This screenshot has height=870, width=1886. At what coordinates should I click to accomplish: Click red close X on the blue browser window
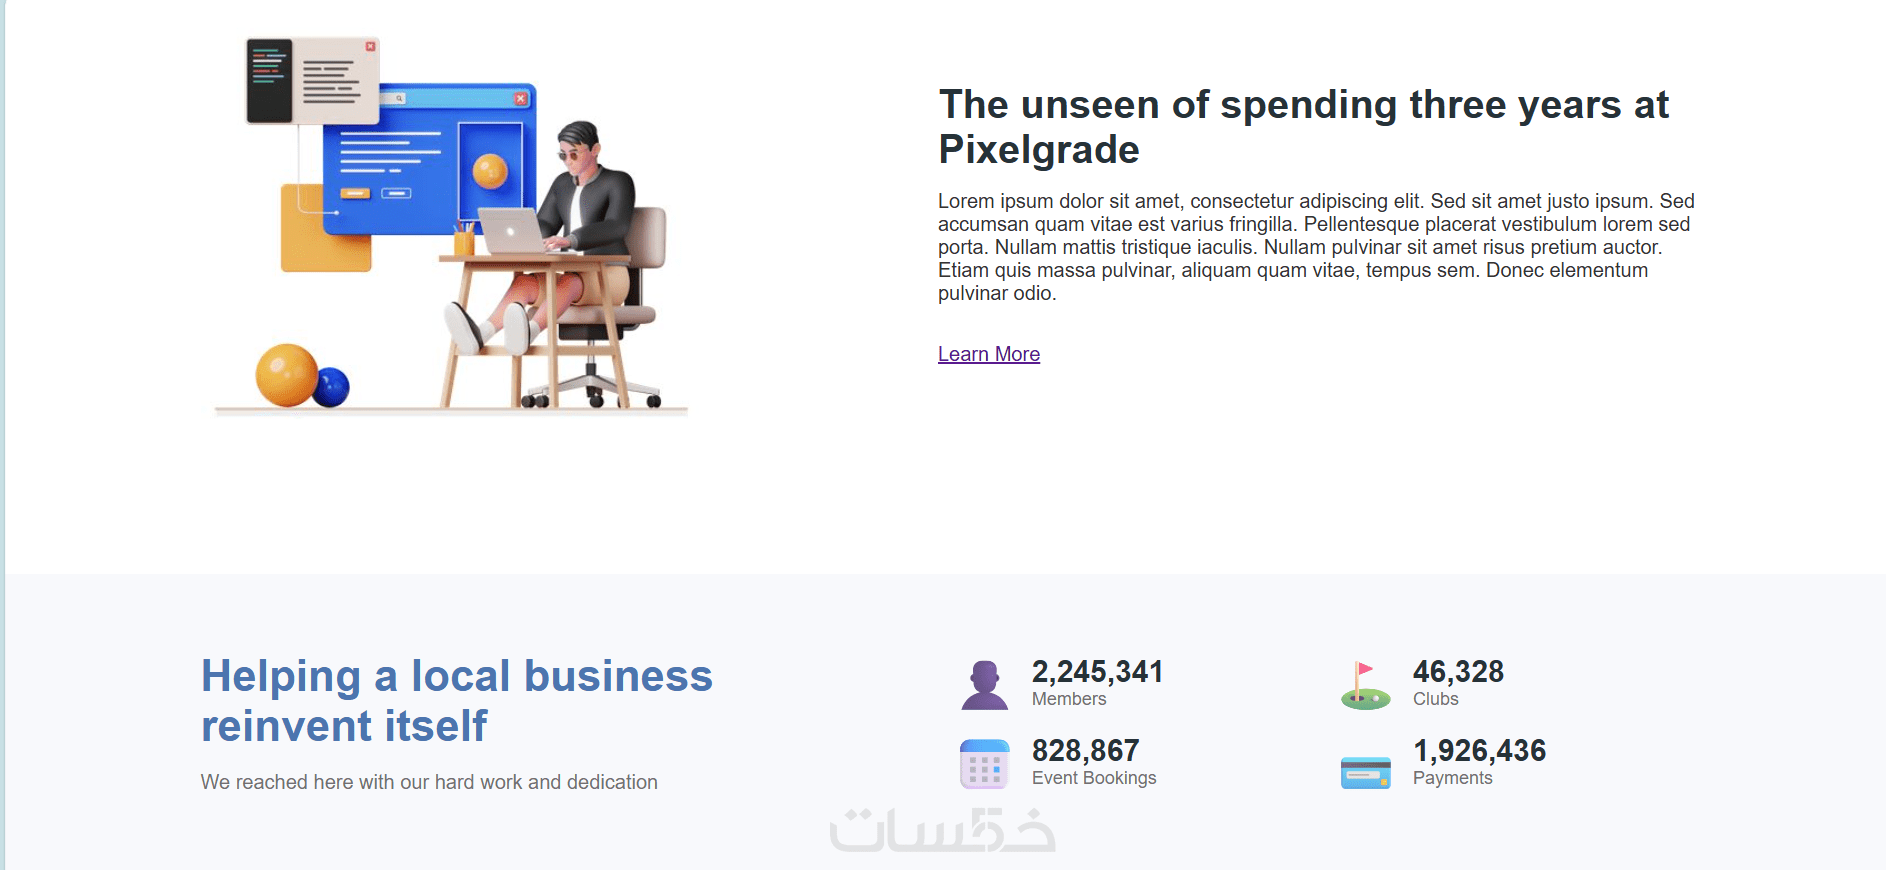click(x=520, y=99)
